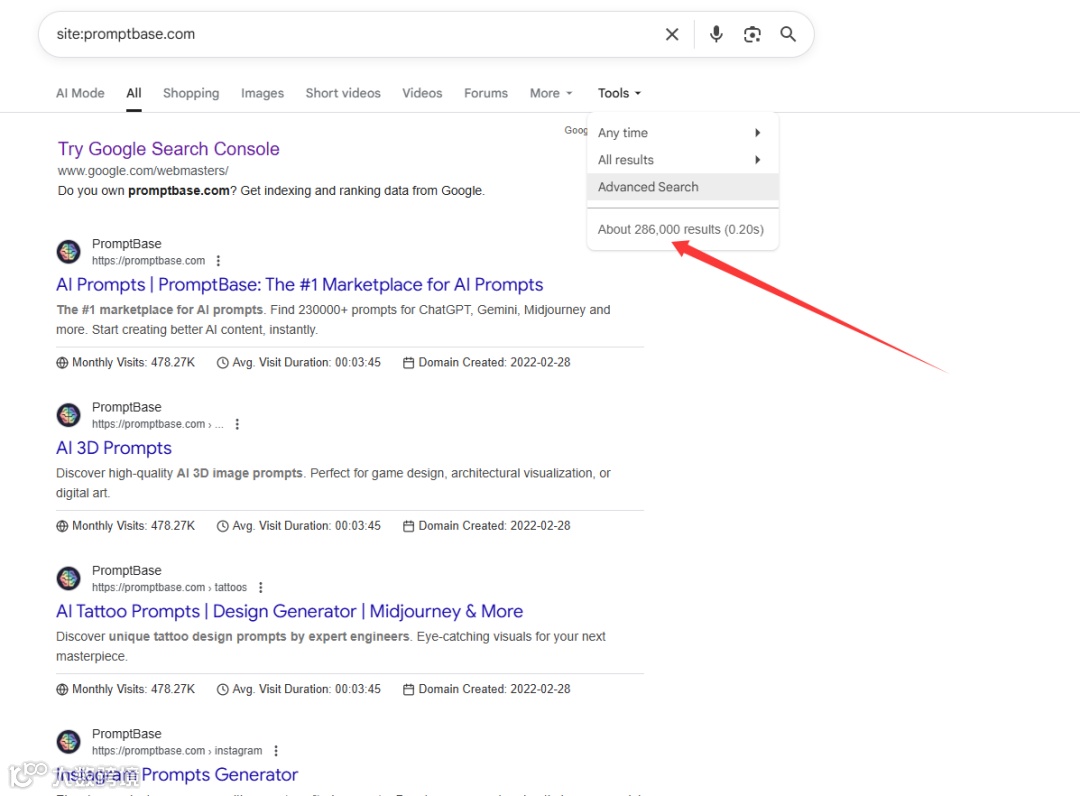Image resolution: width=1080 pixels, height=796 pixels.
Task: Click the AI 3D image prompts description snippet
Action: click(333, 483)
